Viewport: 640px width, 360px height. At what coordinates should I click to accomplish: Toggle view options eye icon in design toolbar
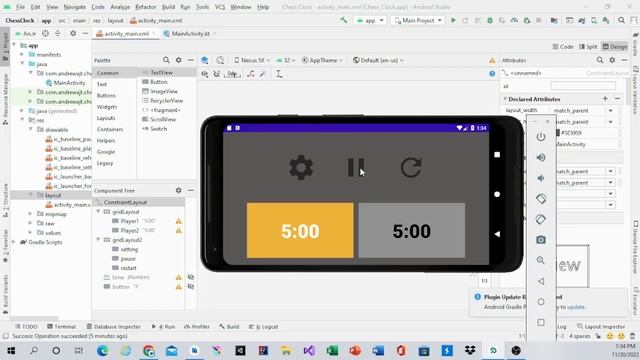[204, 74]
